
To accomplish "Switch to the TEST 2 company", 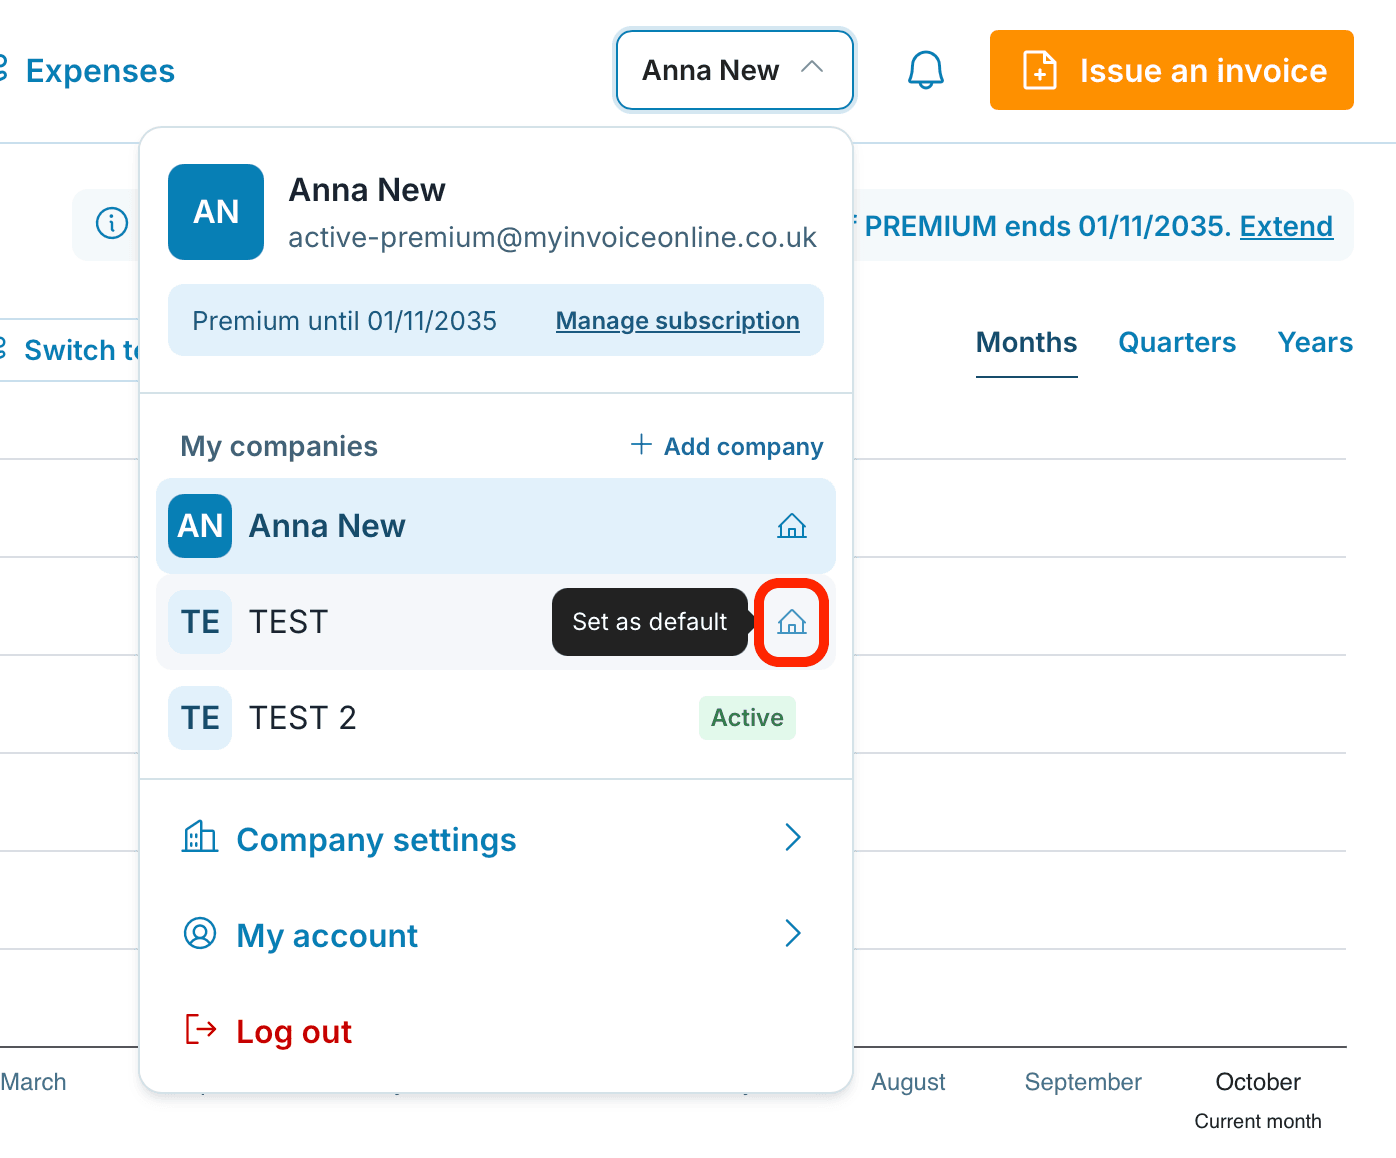I will [496, 718].
